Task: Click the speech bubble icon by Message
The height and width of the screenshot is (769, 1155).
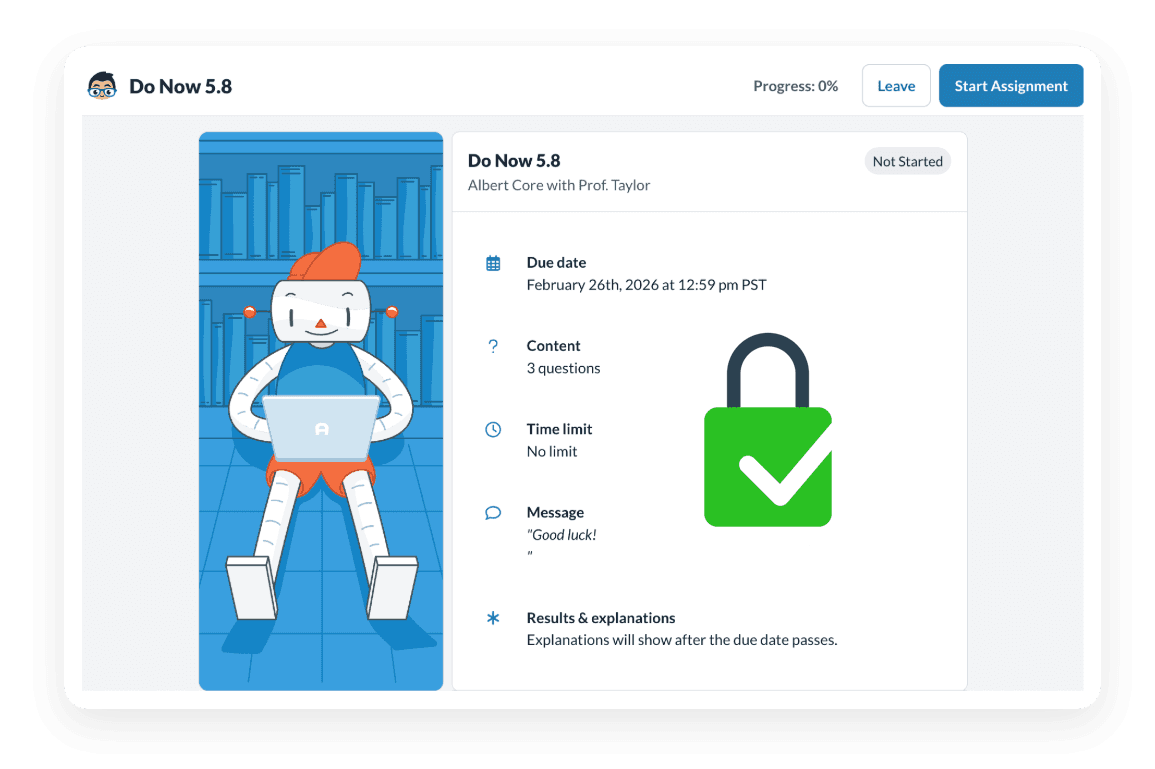Action: point(492,512)
